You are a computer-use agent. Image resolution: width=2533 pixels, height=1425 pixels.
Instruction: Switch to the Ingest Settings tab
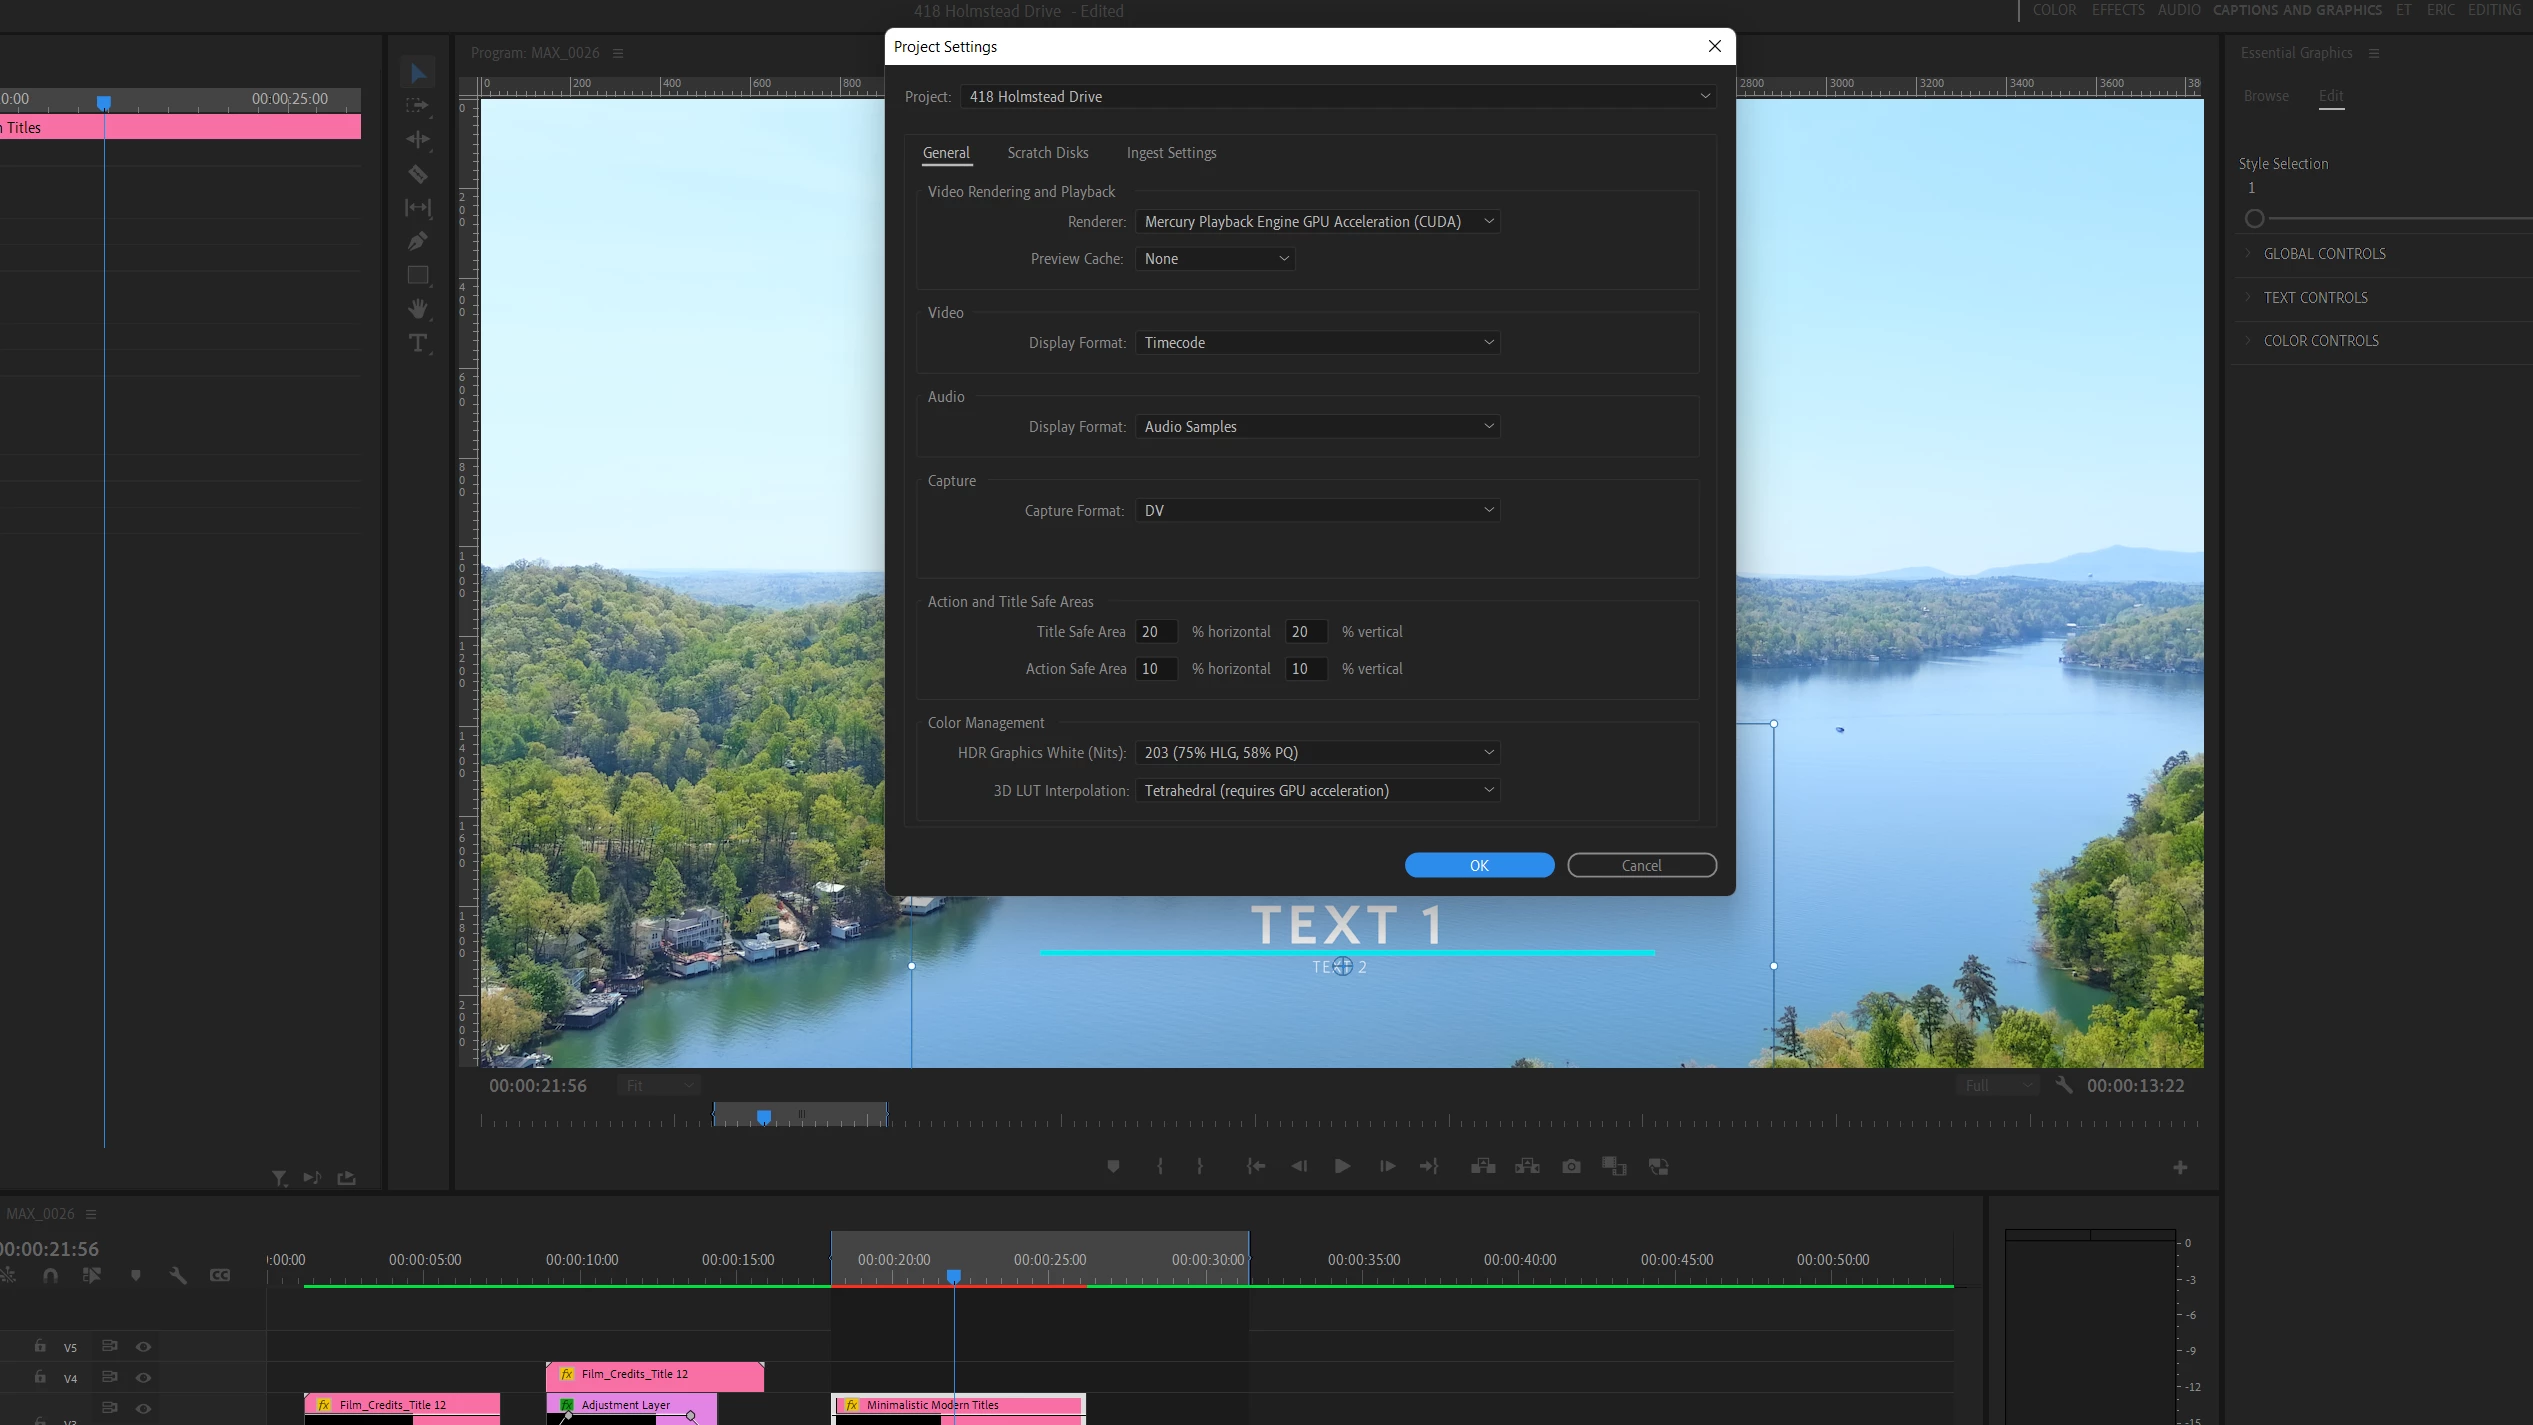coord(1171,153)
